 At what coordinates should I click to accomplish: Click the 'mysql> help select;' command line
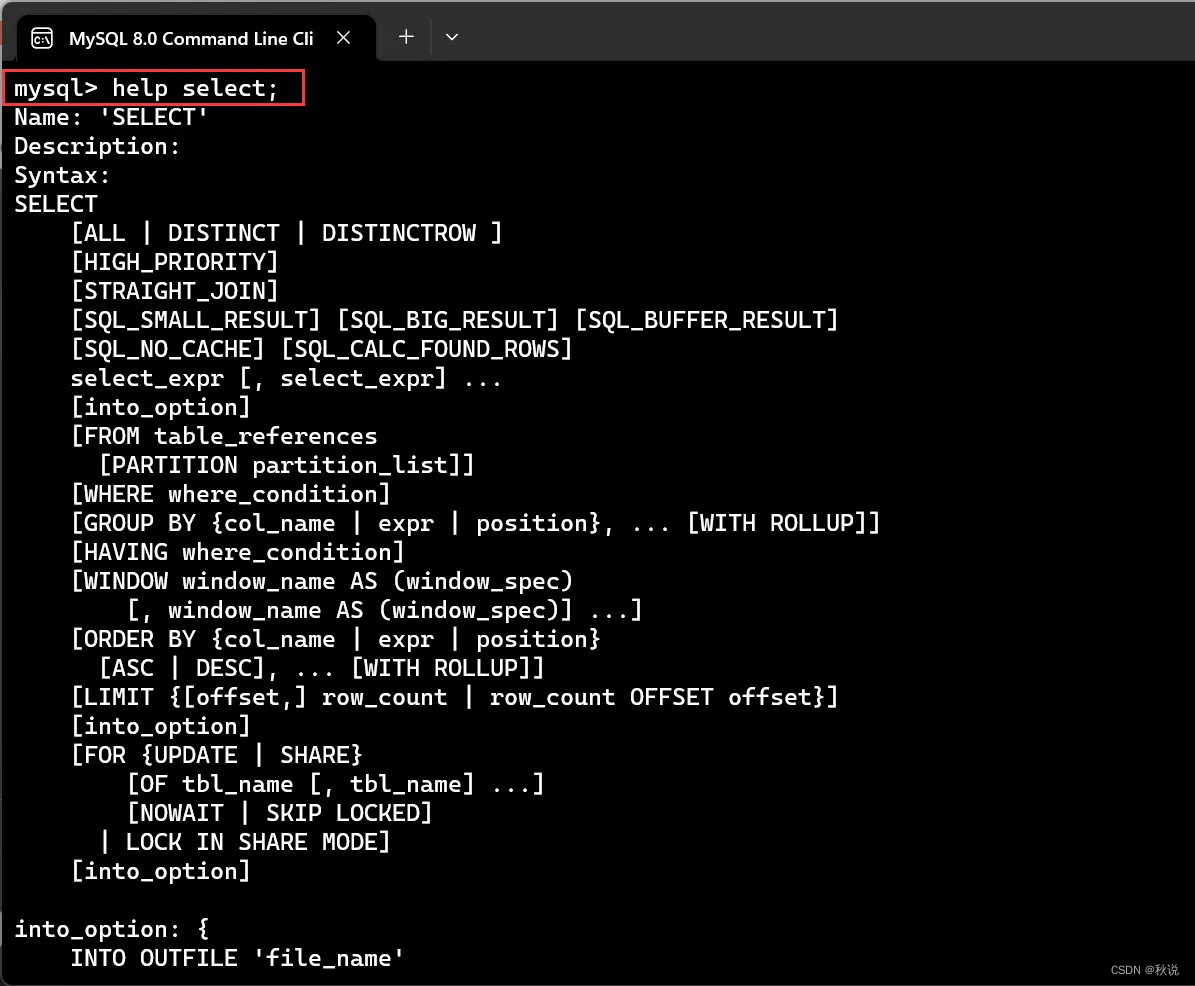click(146, 88)
